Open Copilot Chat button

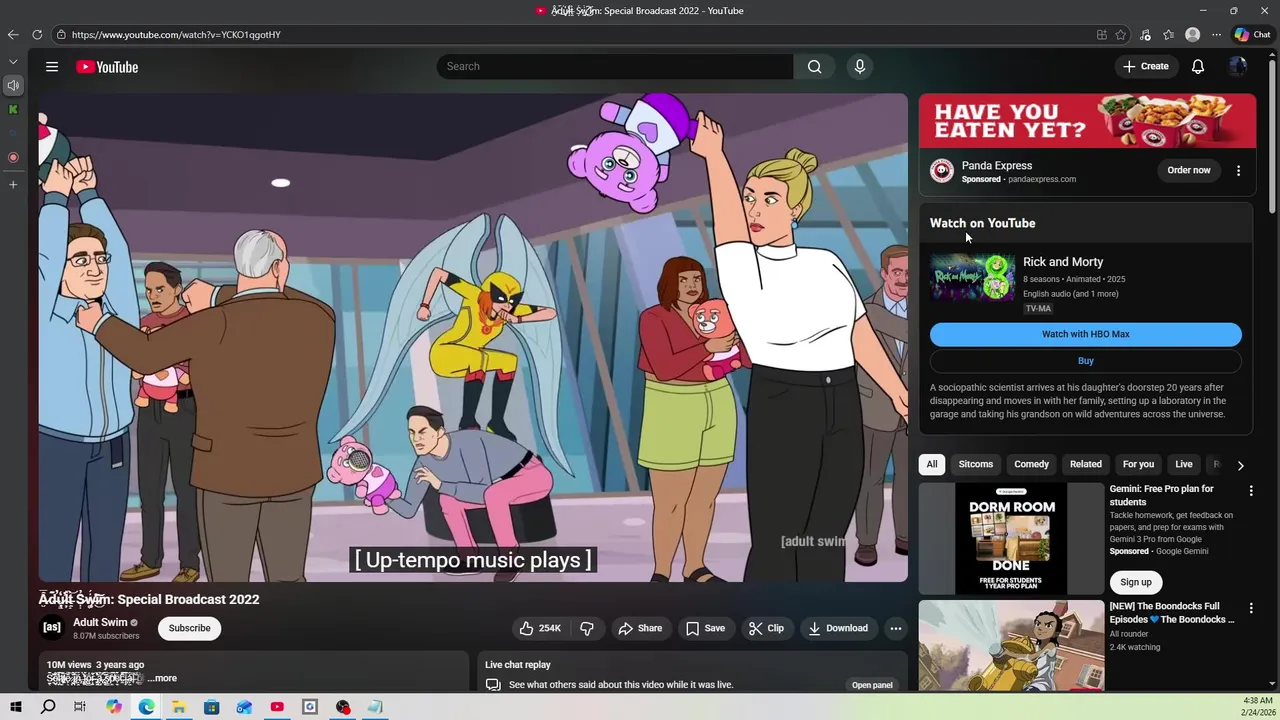[1252, 35]
